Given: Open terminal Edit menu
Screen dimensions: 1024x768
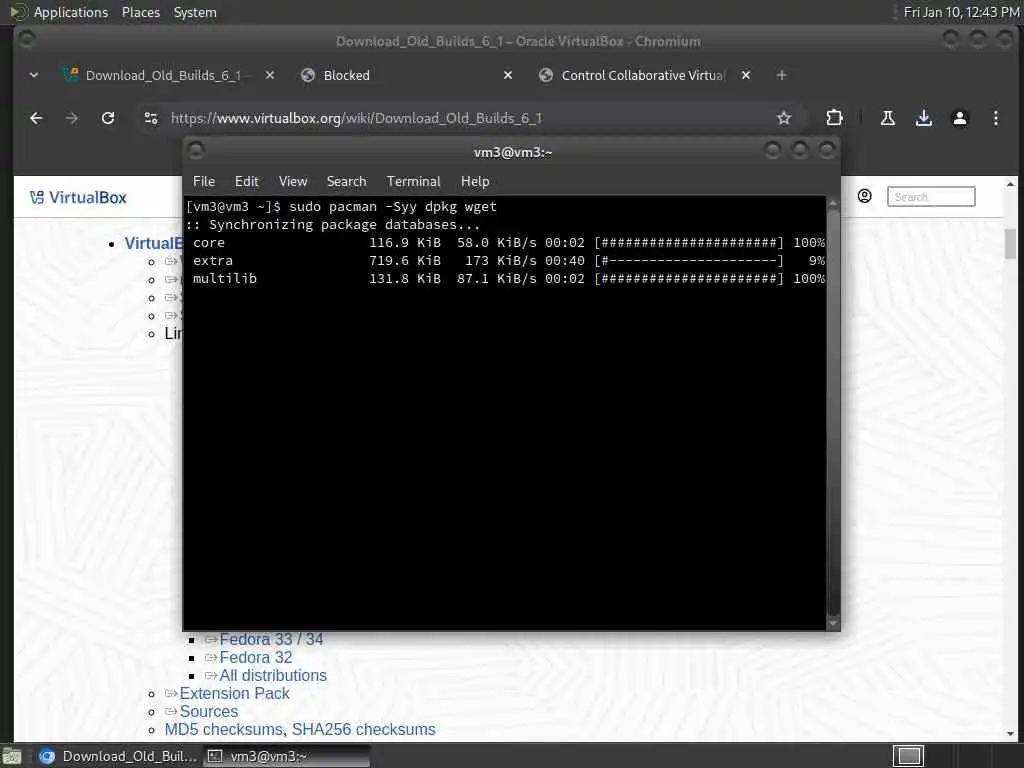Looking at the screenshot, I should (247, 182).
